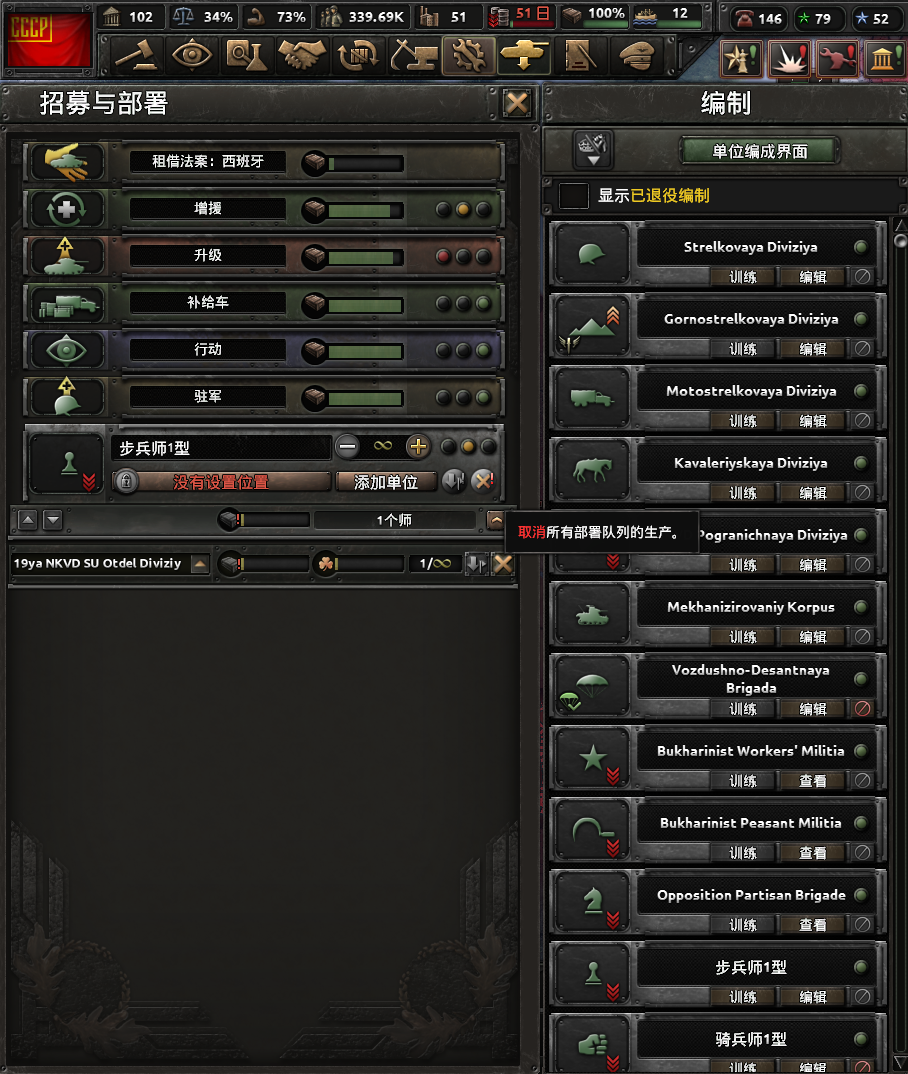Open the construction crane icon
Viewport: 908px width, 1074px height.
click(414, 55)
